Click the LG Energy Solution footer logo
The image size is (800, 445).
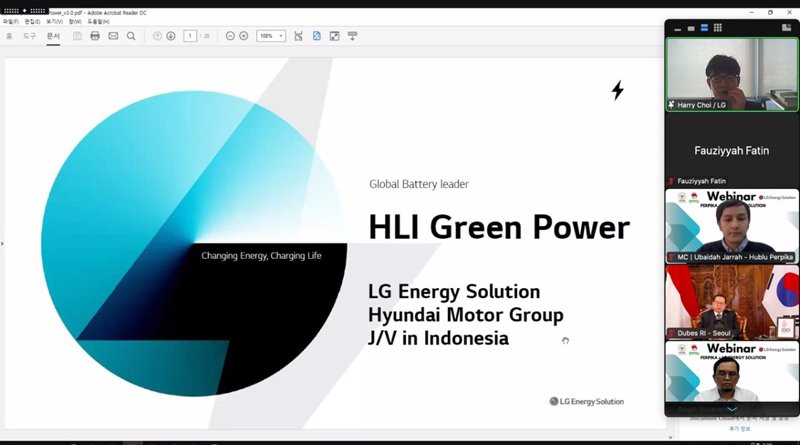coord(587,401)
